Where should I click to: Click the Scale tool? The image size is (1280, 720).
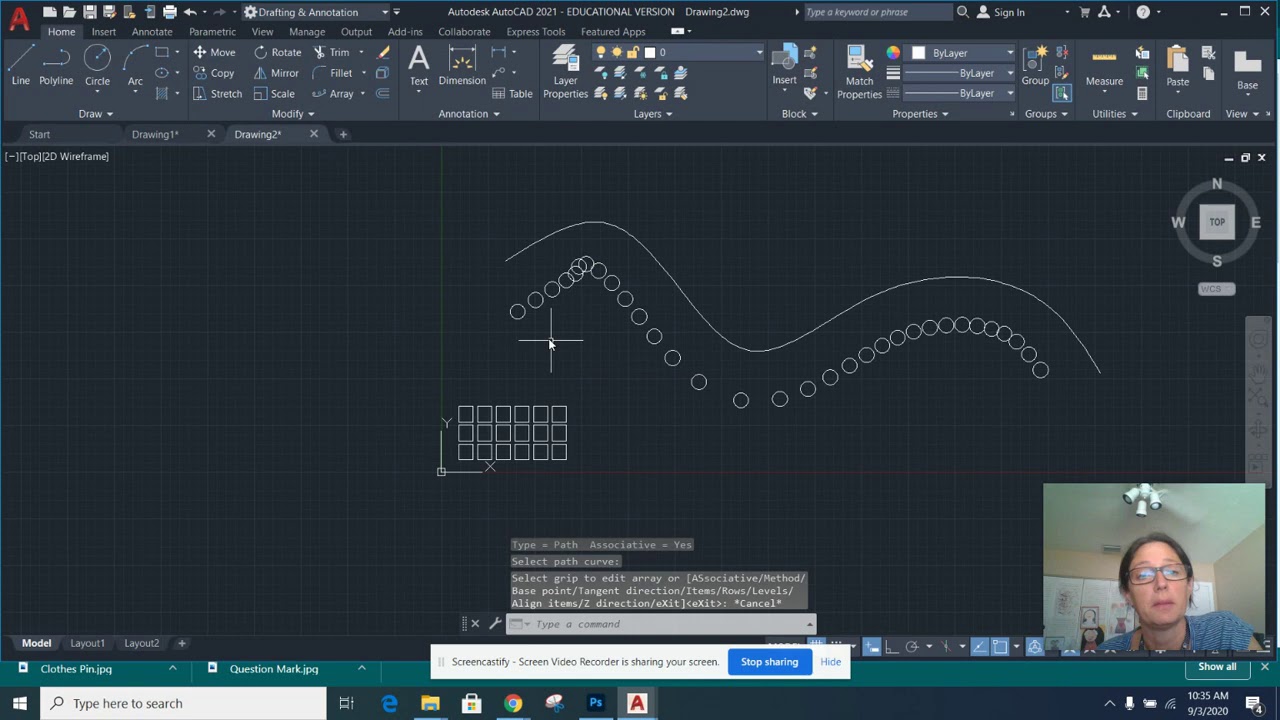tap(273, 94)
